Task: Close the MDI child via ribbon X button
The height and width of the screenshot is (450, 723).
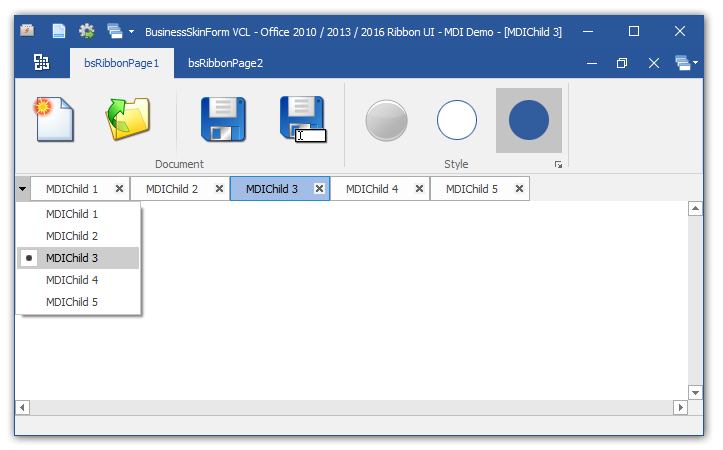Action: click(x=654, y=63)
